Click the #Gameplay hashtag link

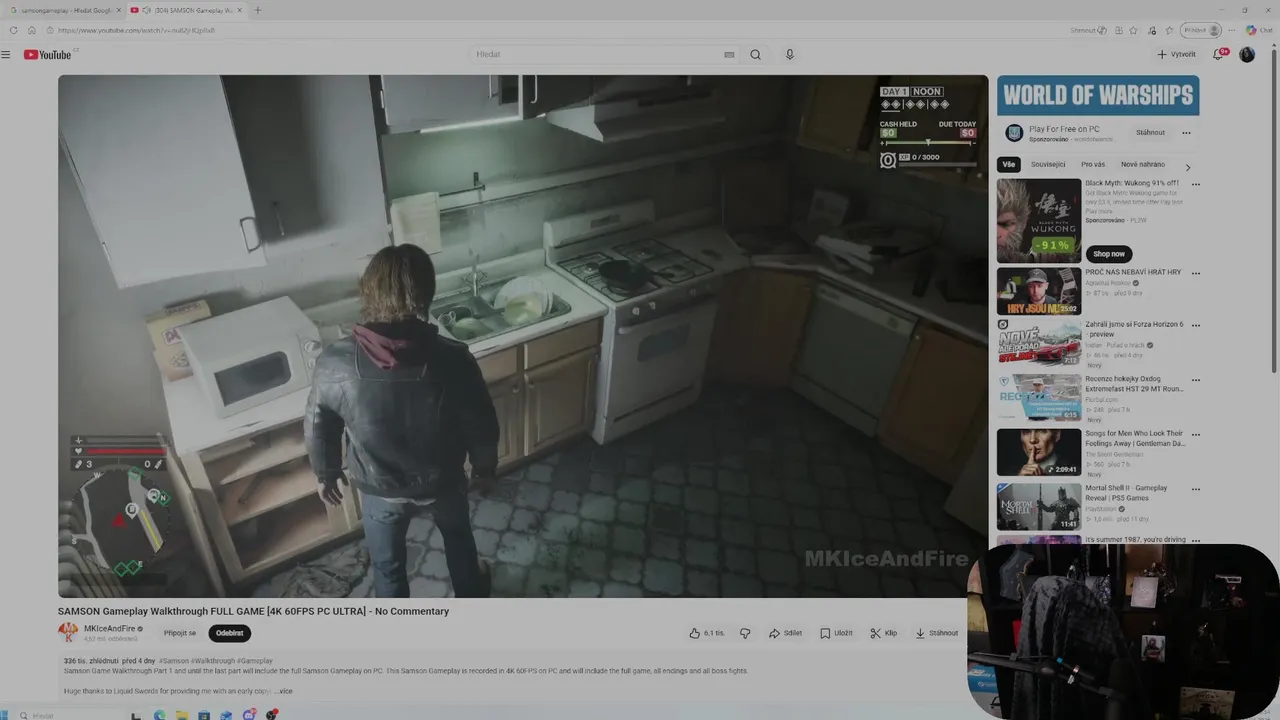point(256,661)
